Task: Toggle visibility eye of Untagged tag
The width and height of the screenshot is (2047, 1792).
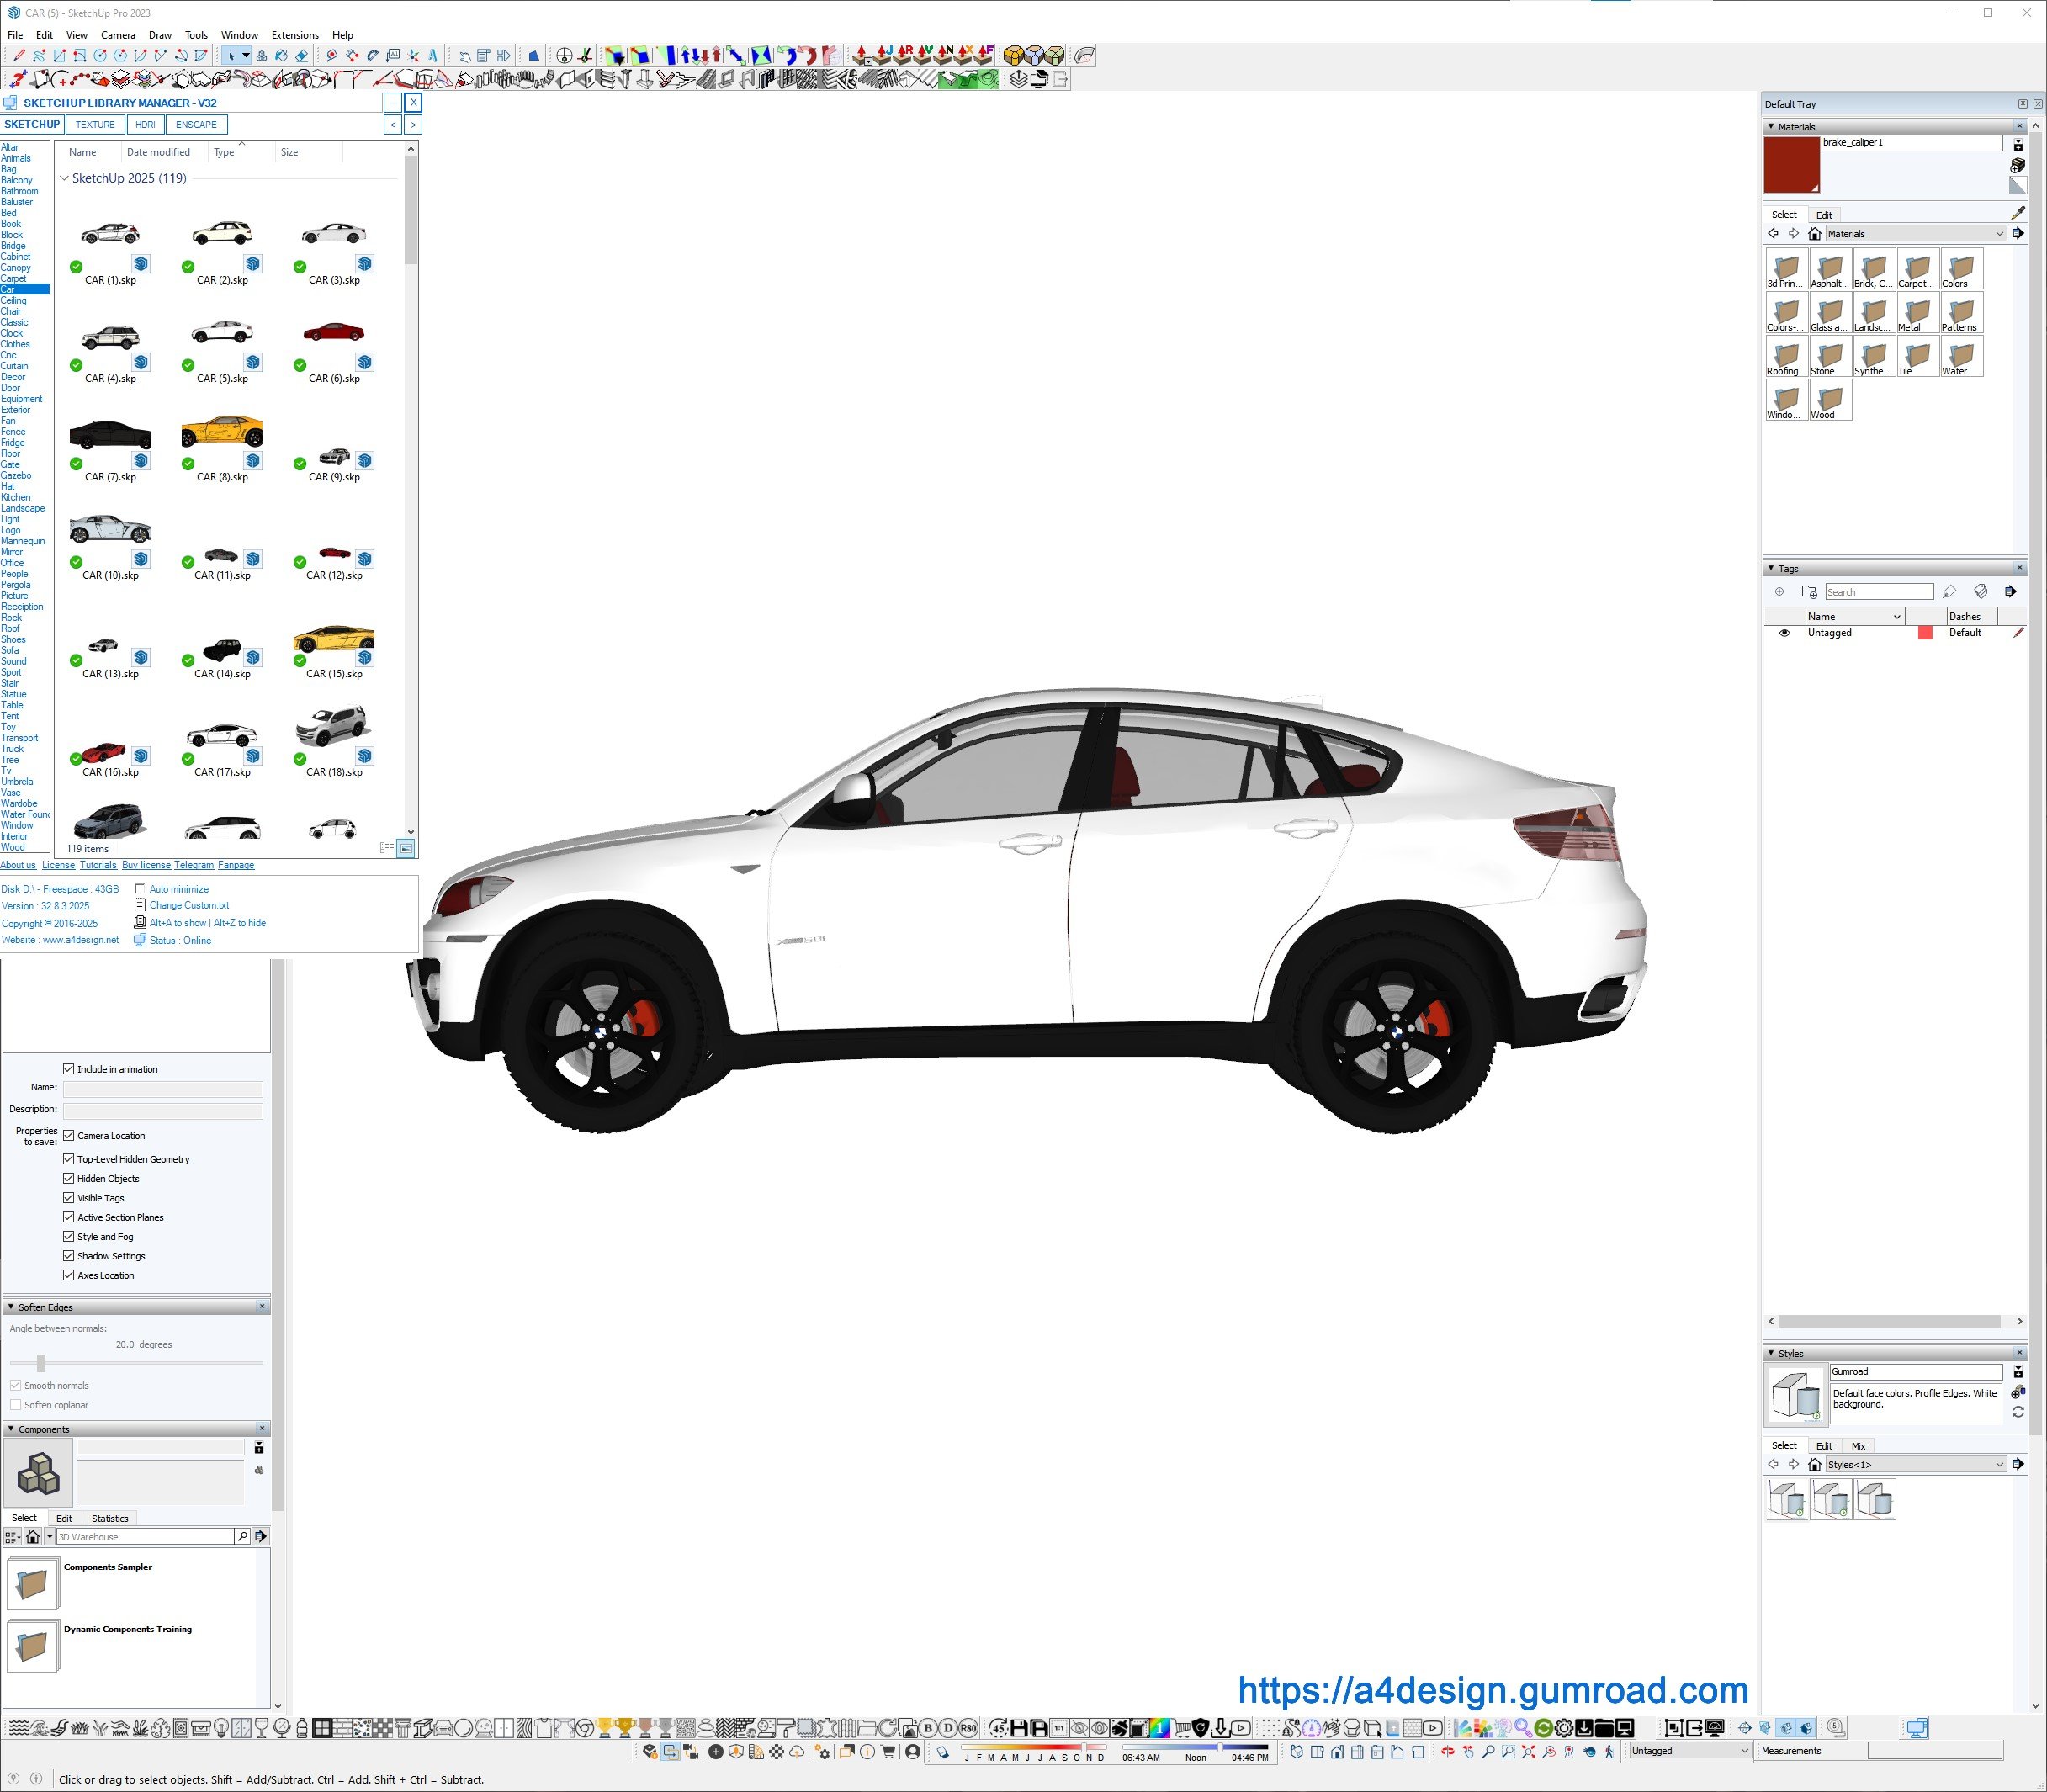Action: pos(1784,633)
